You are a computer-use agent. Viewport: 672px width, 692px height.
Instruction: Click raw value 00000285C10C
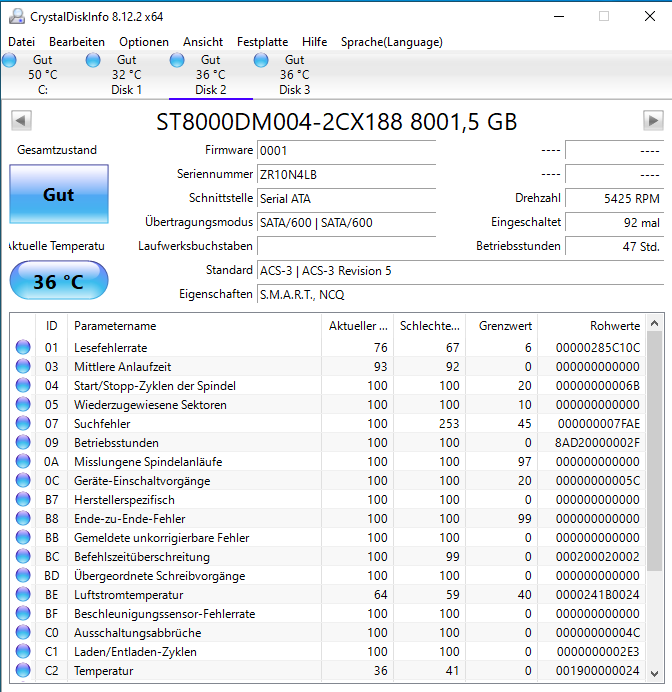(x=598, y=348)
